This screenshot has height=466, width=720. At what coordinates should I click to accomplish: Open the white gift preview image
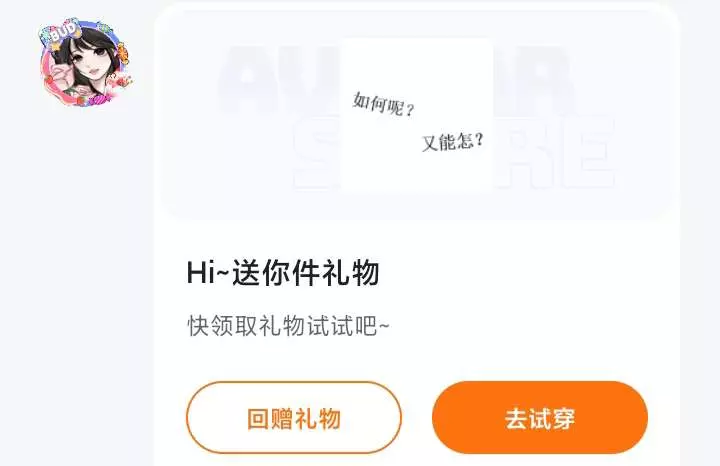click(x=417, y=115)
